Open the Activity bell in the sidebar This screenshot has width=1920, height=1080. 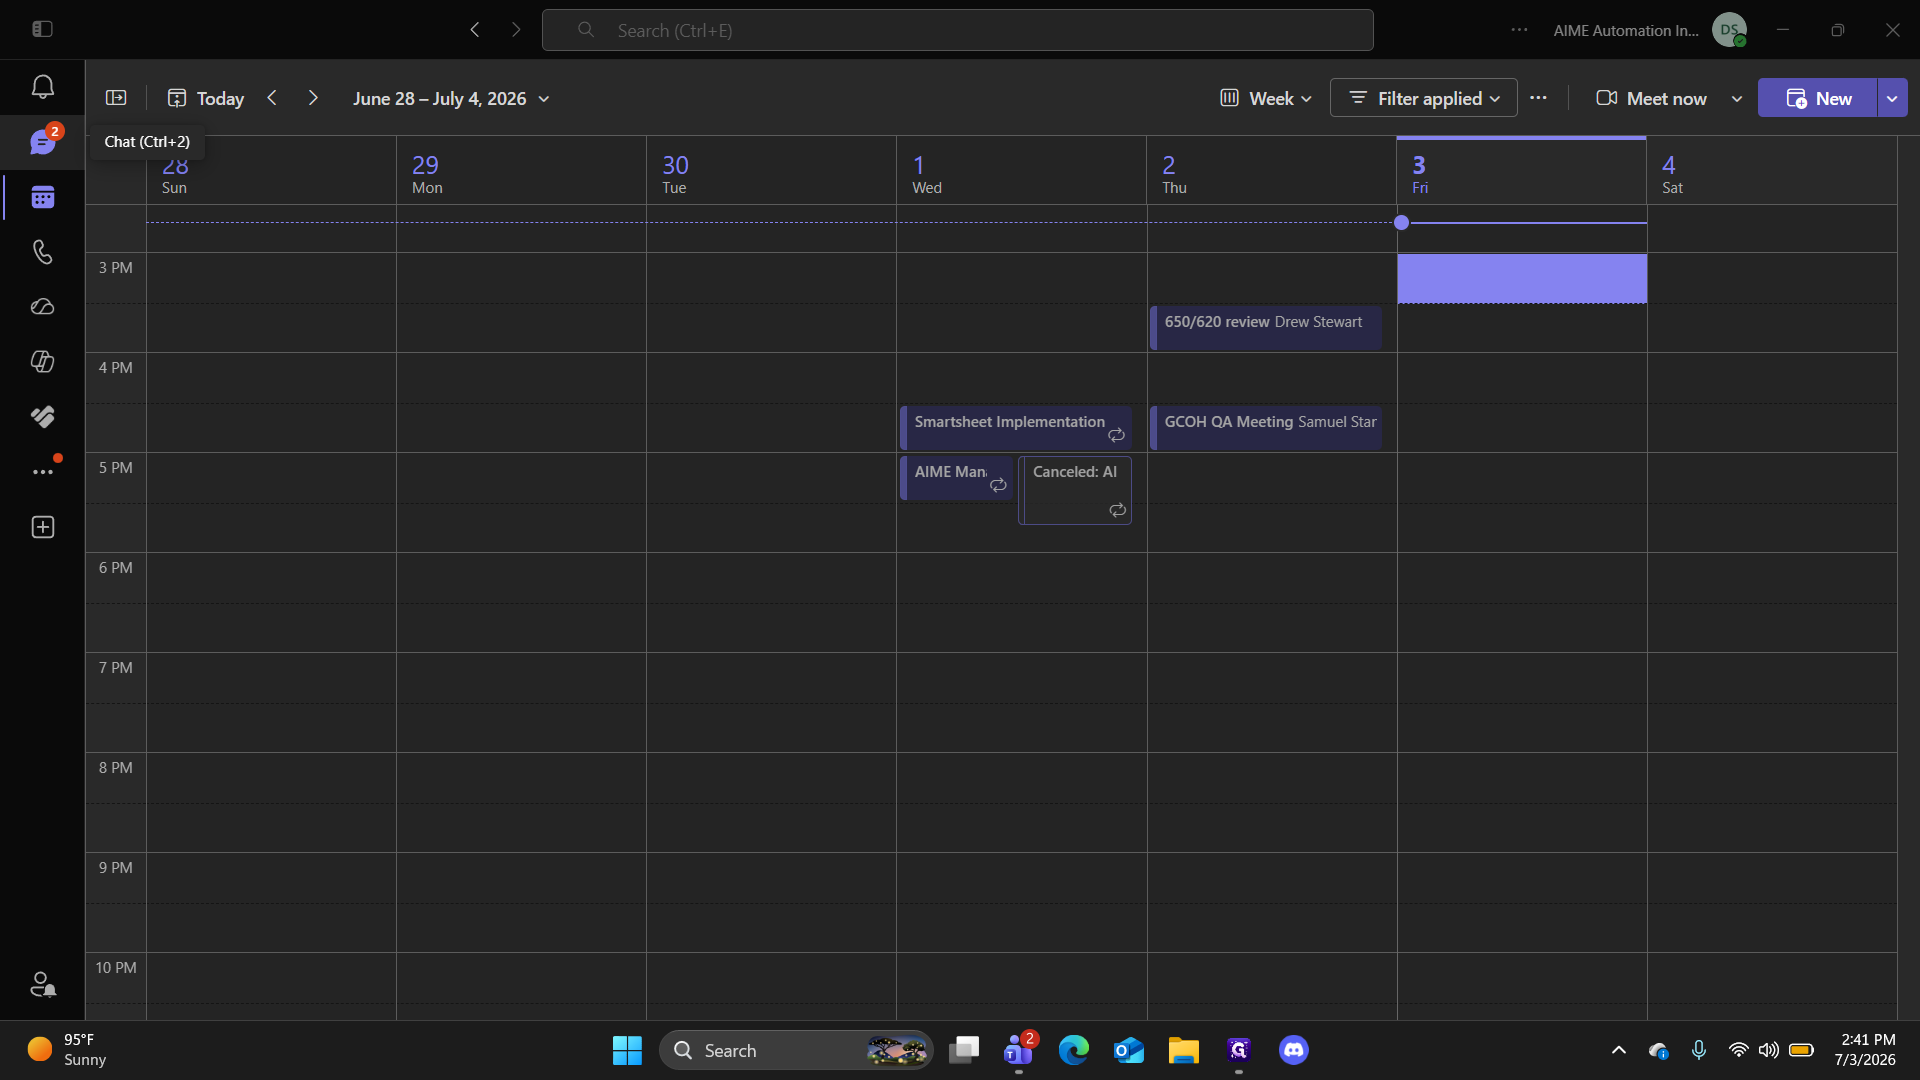point(42,87)
